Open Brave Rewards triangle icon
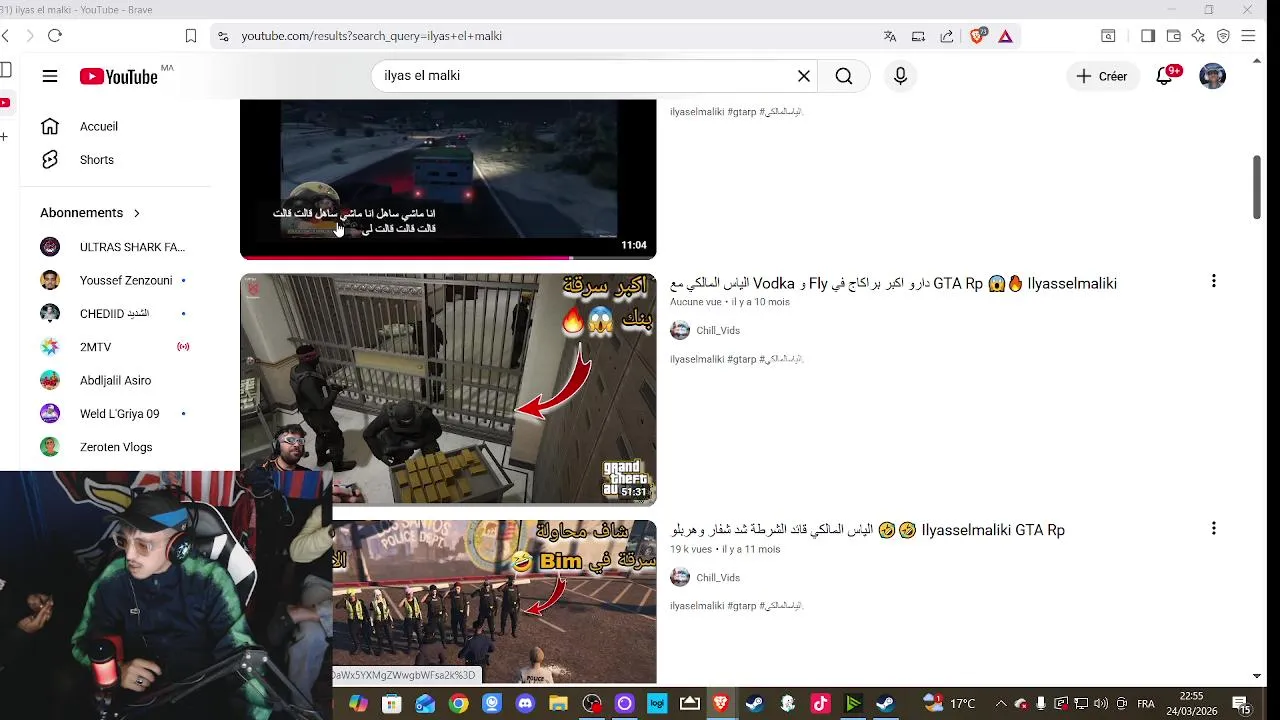The height and width of the screenshot is (720, 1280). point(1005,36)
